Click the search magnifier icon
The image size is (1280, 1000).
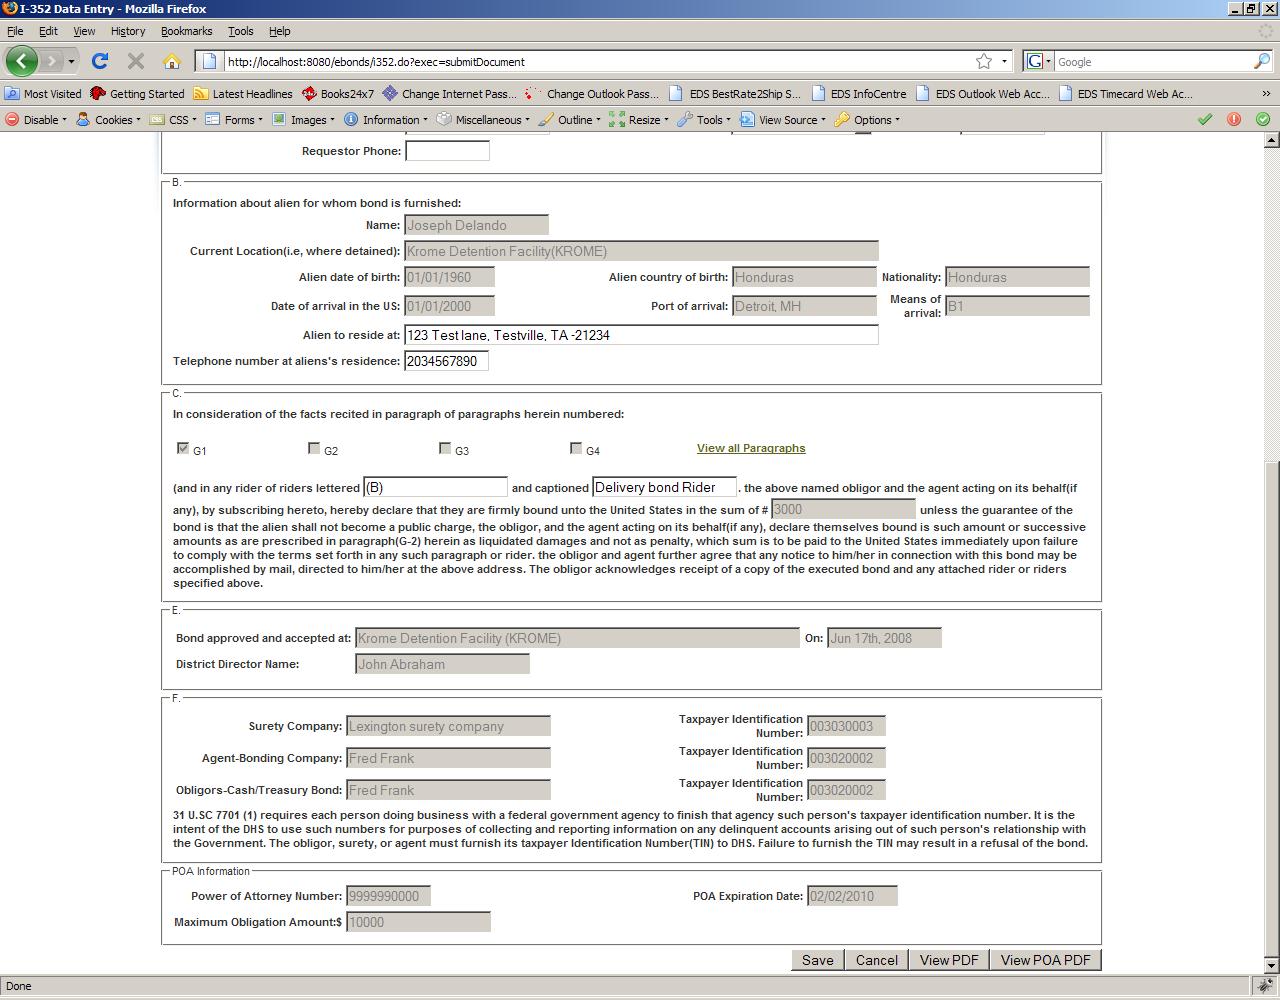[x=1261, y=61]
